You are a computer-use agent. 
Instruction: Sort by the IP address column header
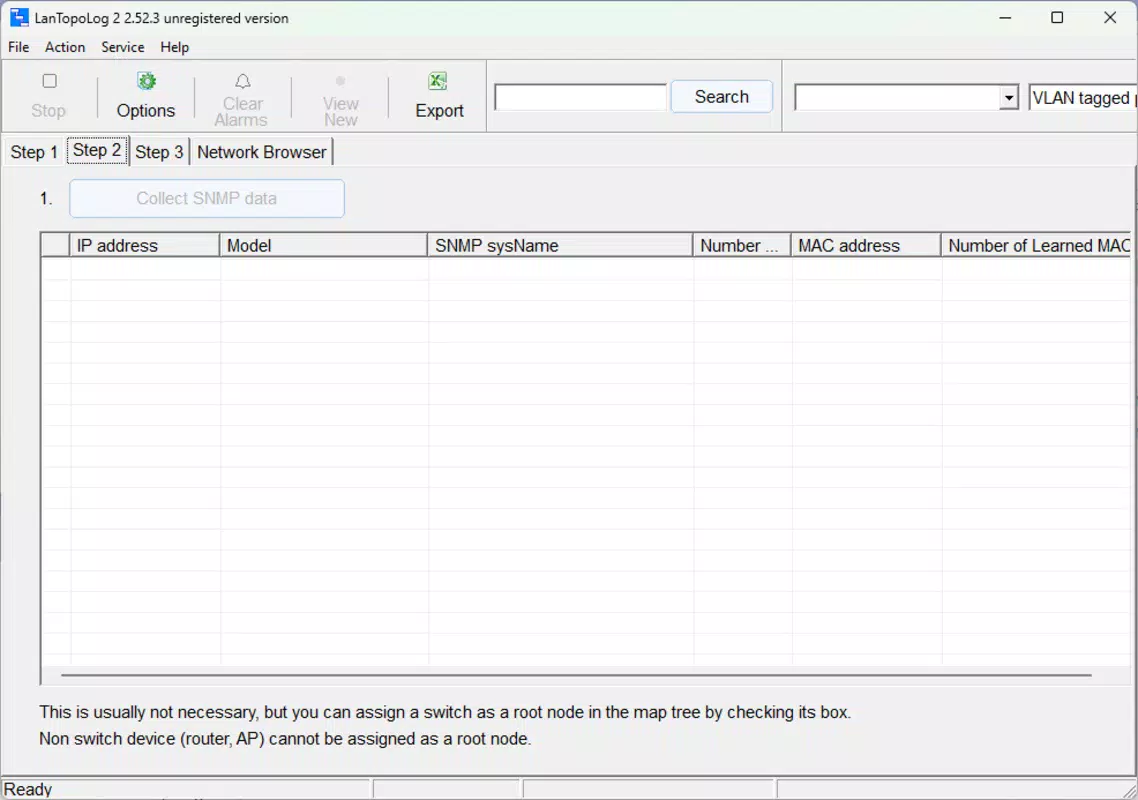144,245
